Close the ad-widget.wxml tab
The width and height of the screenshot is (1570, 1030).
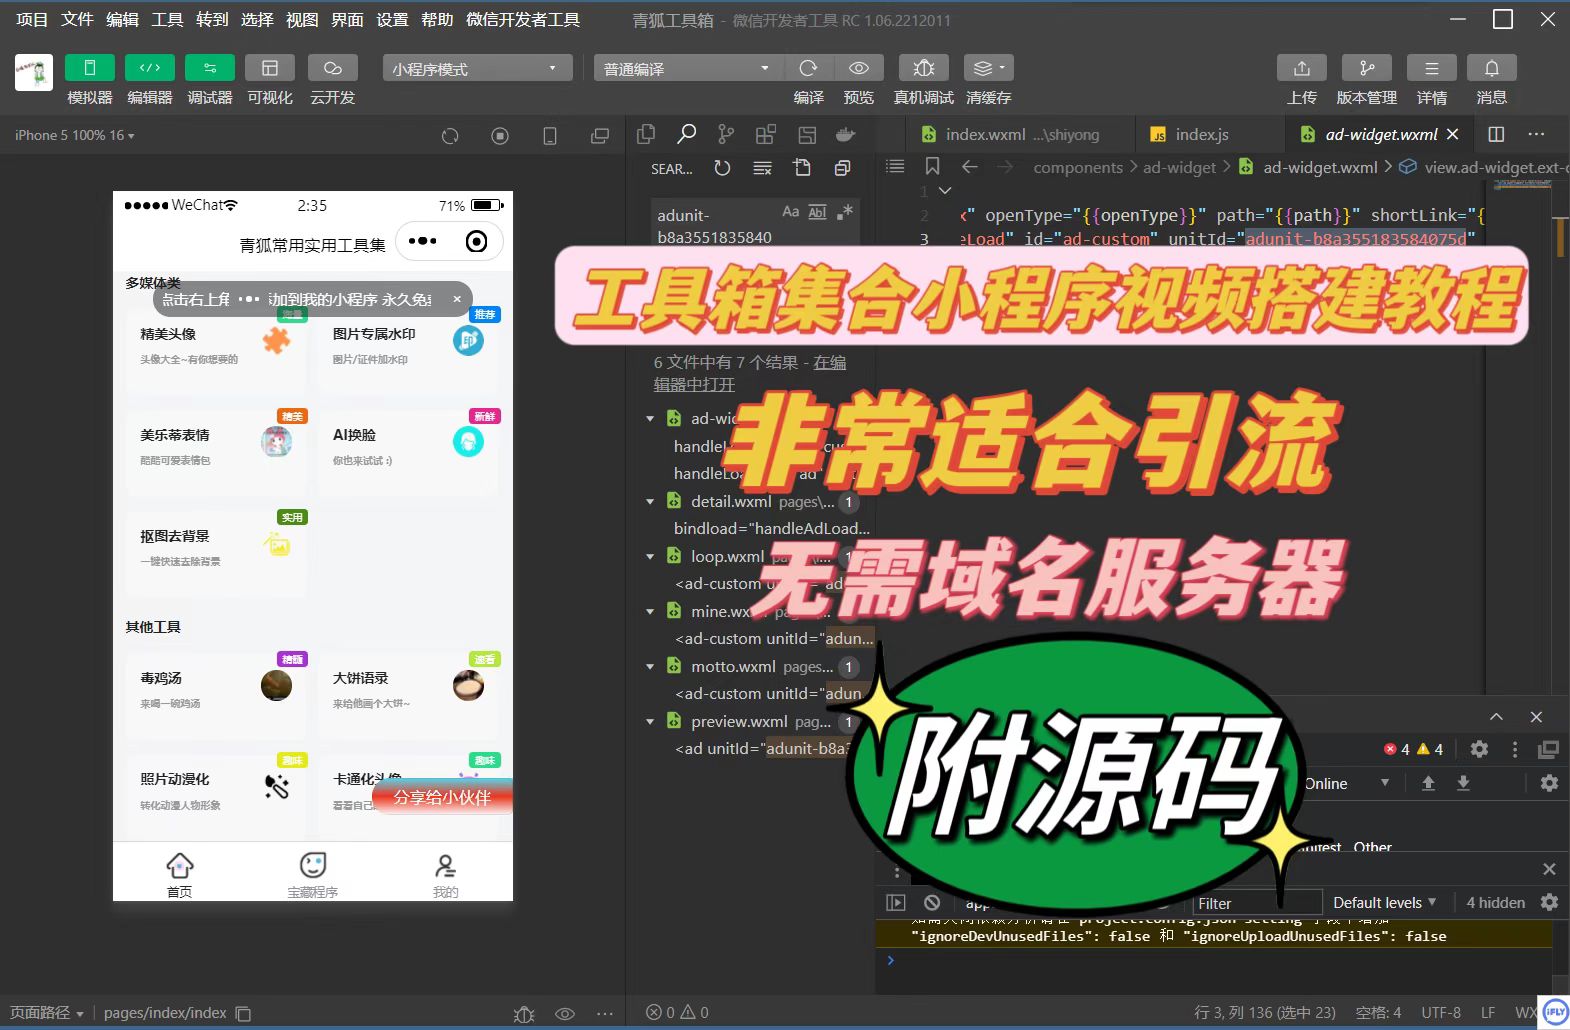click(1453, 134)
